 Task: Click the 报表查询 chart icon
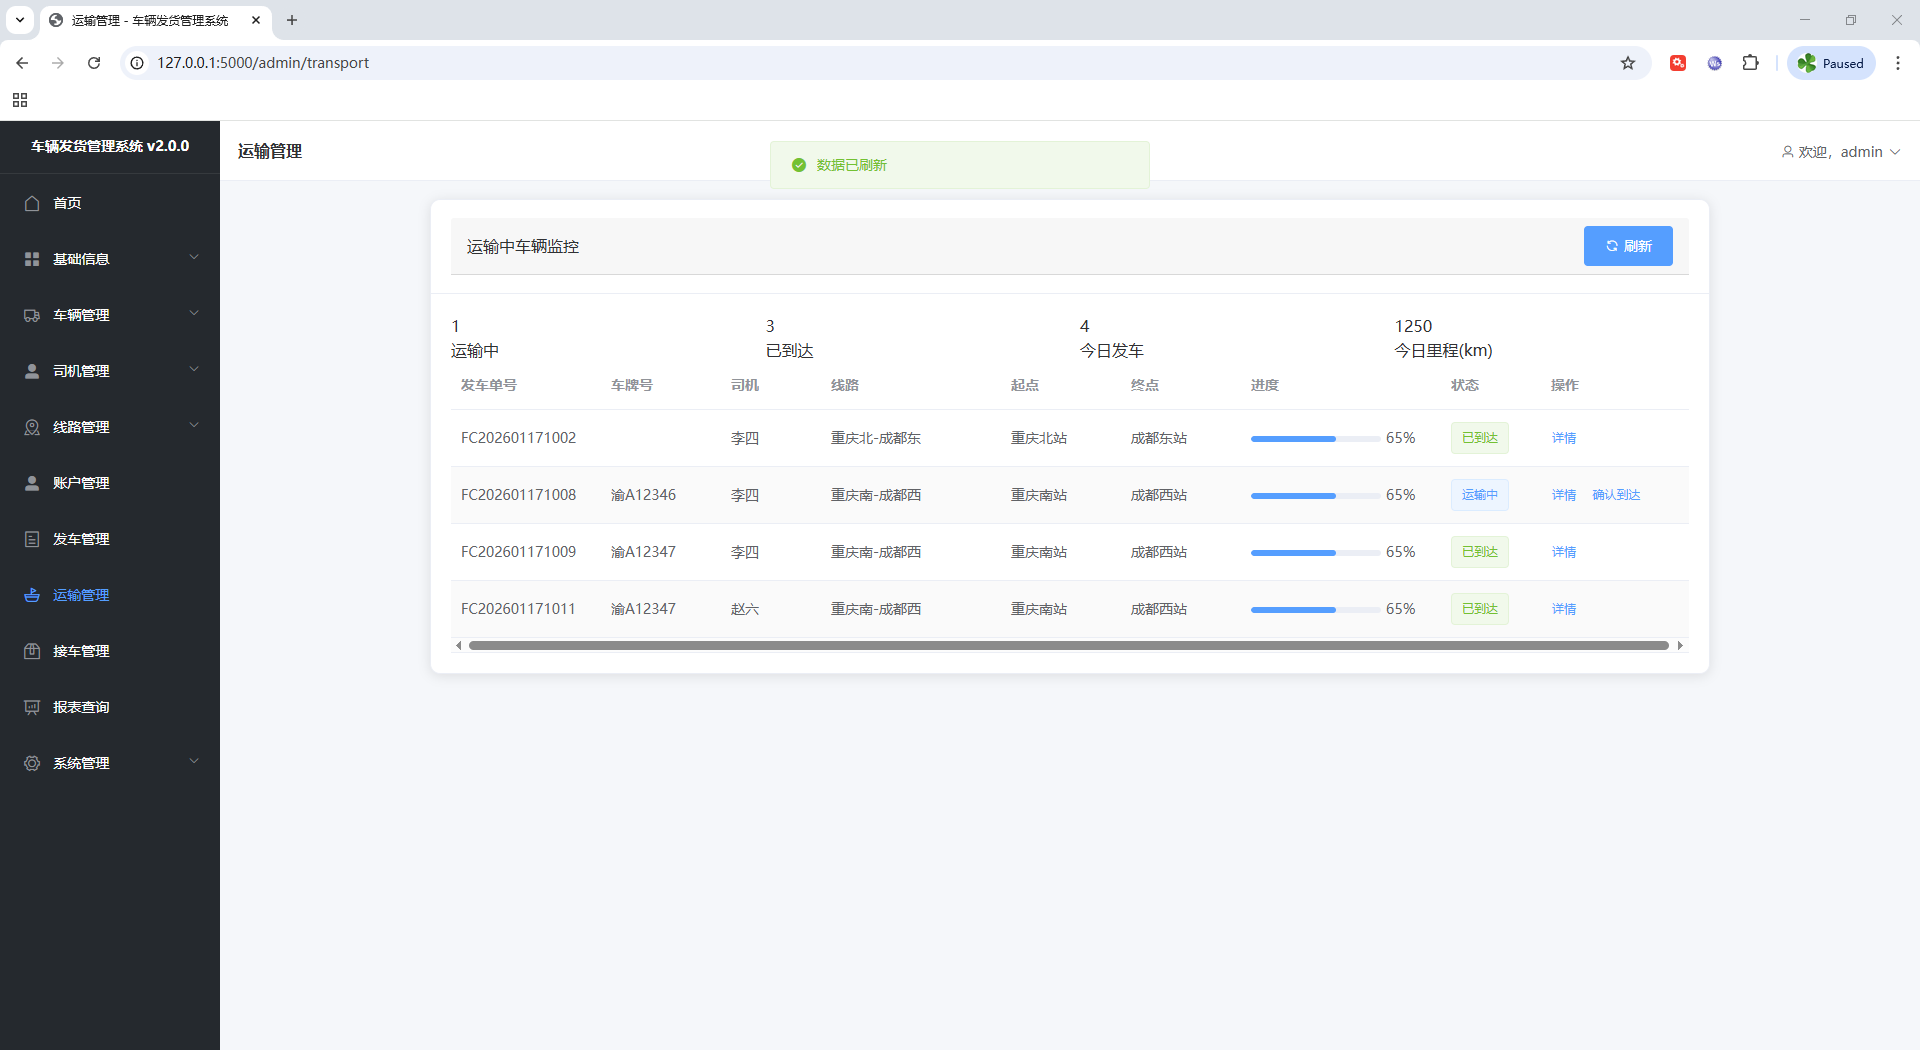(32, 707)
